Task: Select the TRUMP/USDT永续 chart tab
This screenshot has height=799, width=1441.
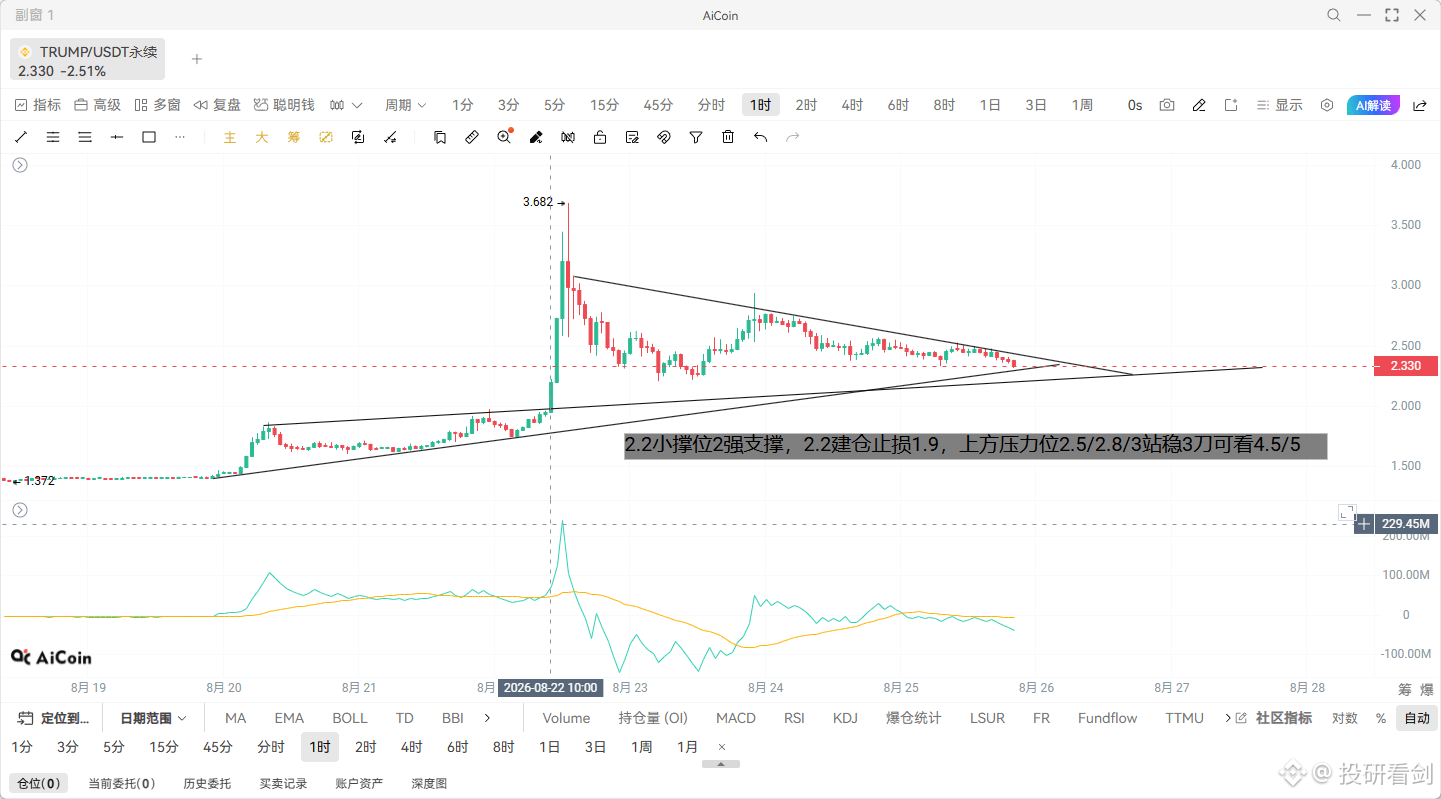Action: point(87,60)
